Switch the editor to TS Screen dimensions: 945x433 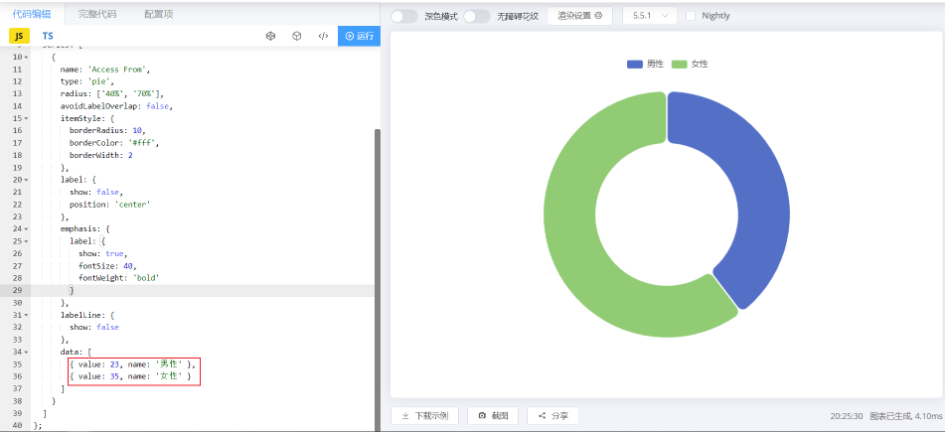point(47,36)
